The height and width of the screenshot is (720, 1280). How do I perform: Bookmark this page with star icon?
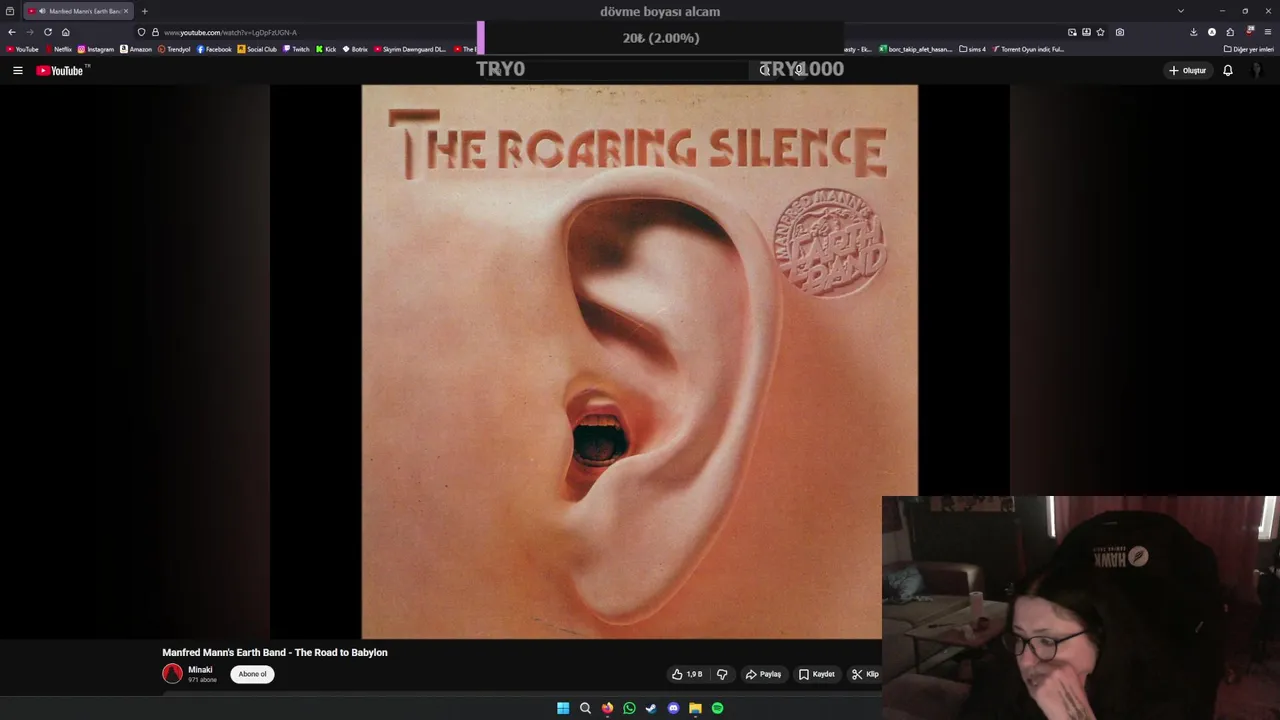[1101, 32]
